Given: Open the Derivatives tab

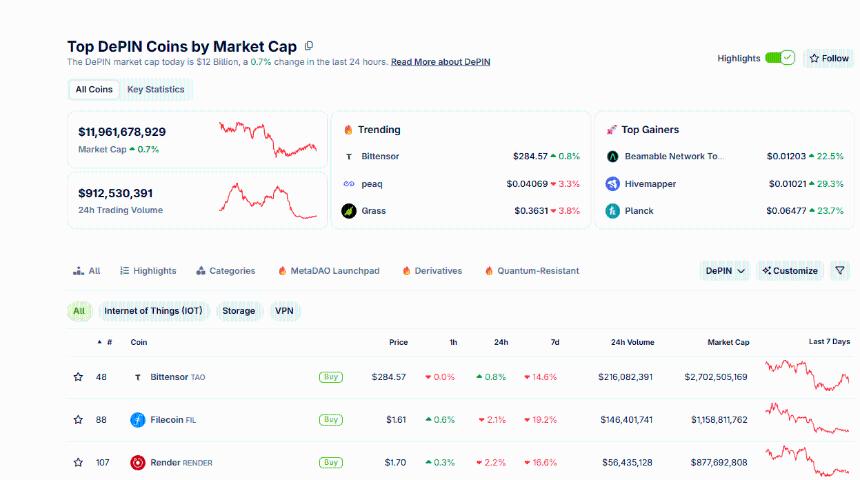Looking at the screenshot, I should coord(432,271).
